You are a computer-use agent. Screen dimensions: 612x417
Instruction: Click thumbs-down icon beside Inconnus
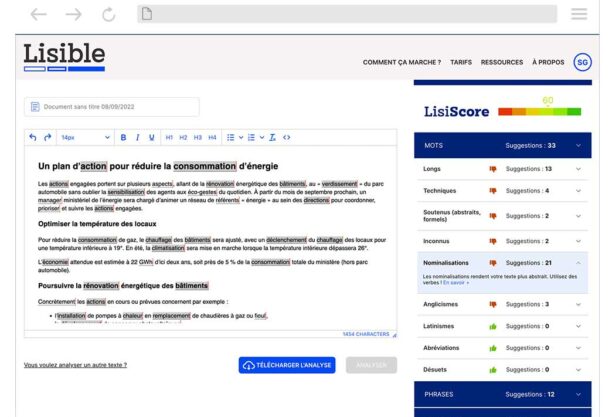[493, 241]
